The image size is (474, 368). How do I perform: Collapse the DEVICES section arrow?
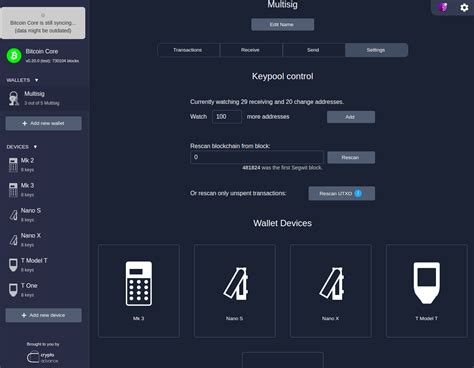[35, 147]
